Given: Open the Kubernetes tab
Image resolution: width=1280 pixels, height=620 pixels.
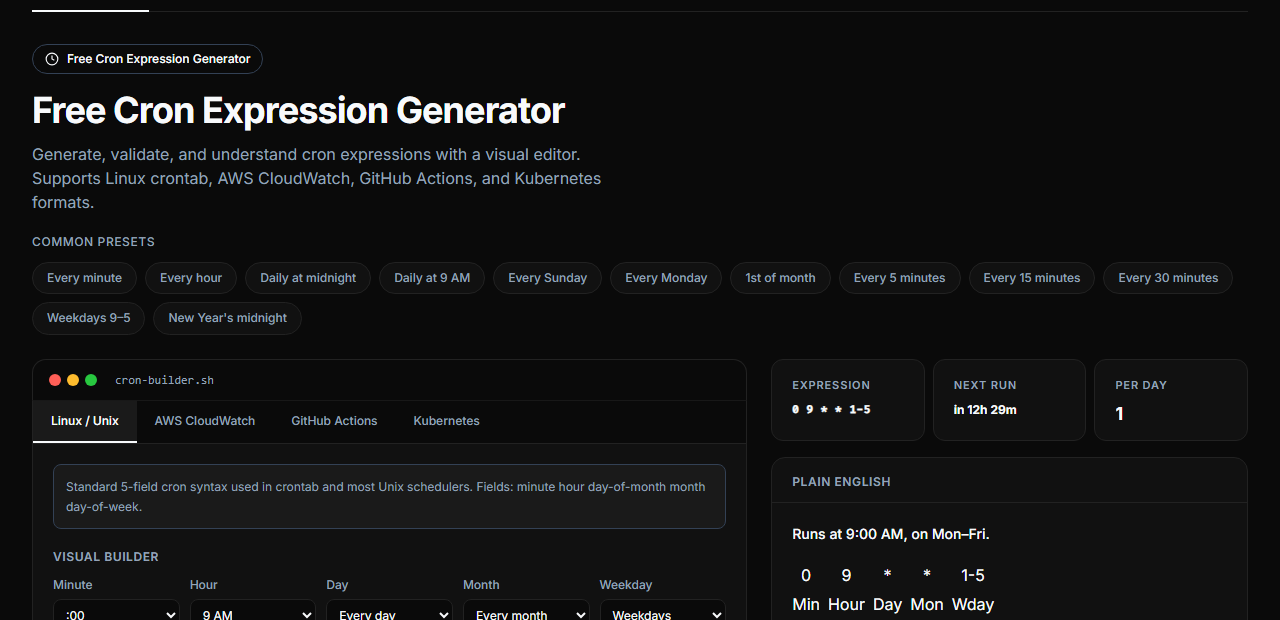Looking at the screenshot, I should (446, 421).
